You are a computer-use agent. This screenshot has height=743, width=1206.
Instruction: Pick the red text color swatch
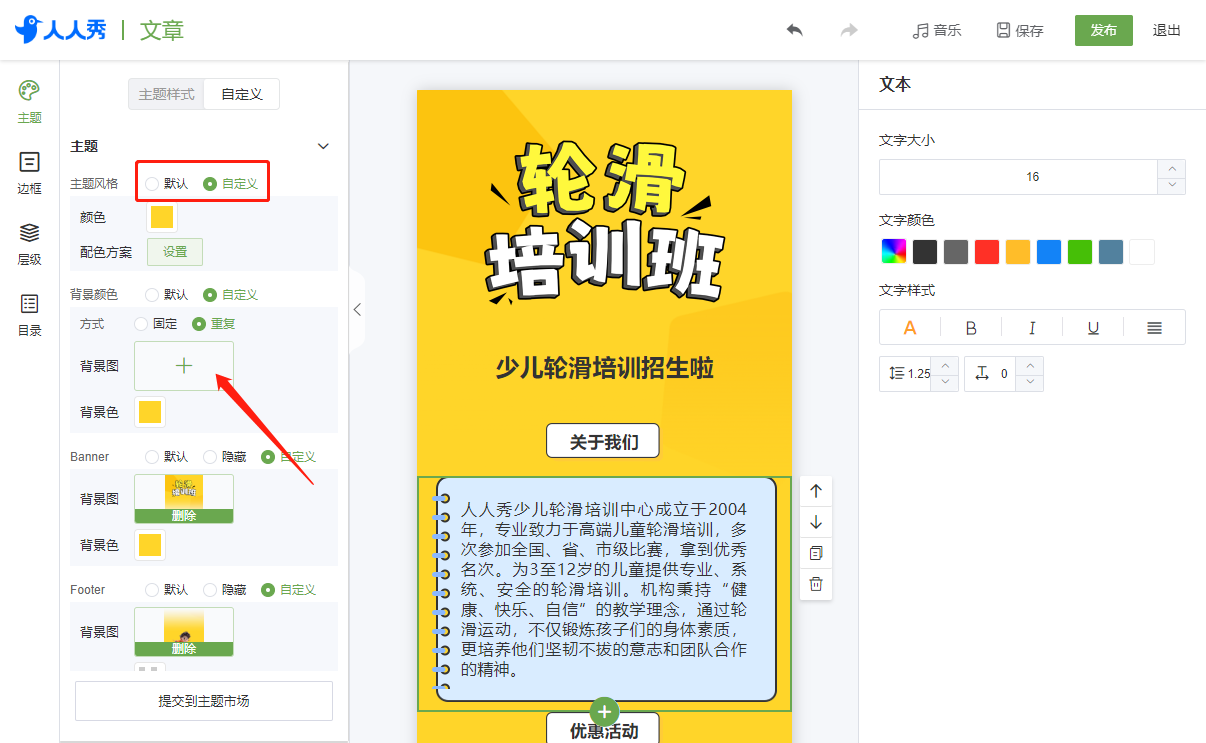tap(987, 252)
